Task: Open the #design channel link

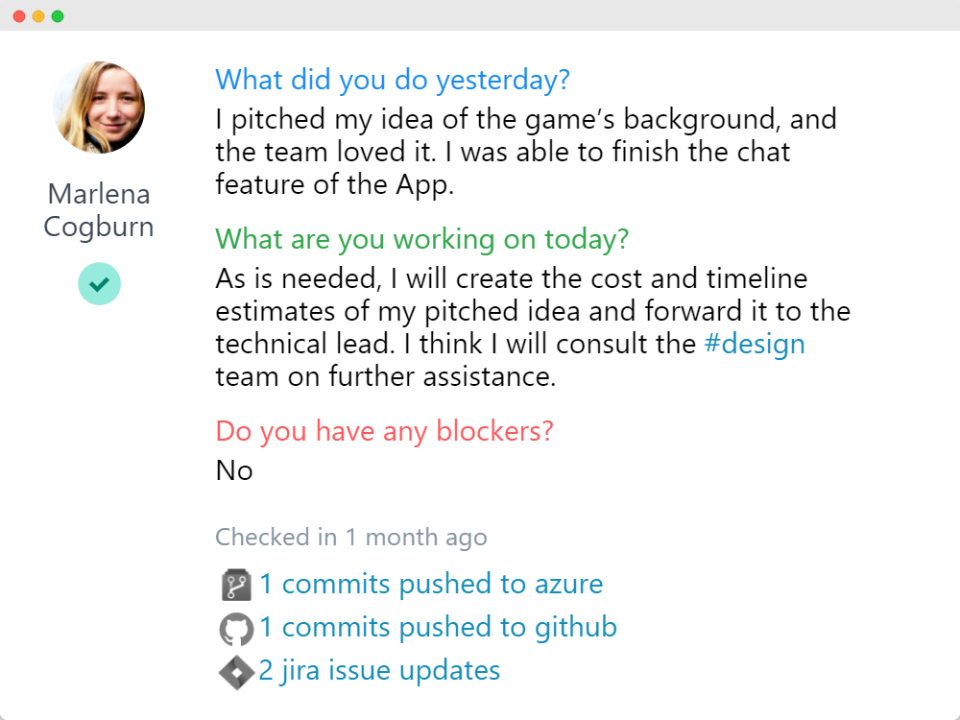Action: (x=755, y=343)
